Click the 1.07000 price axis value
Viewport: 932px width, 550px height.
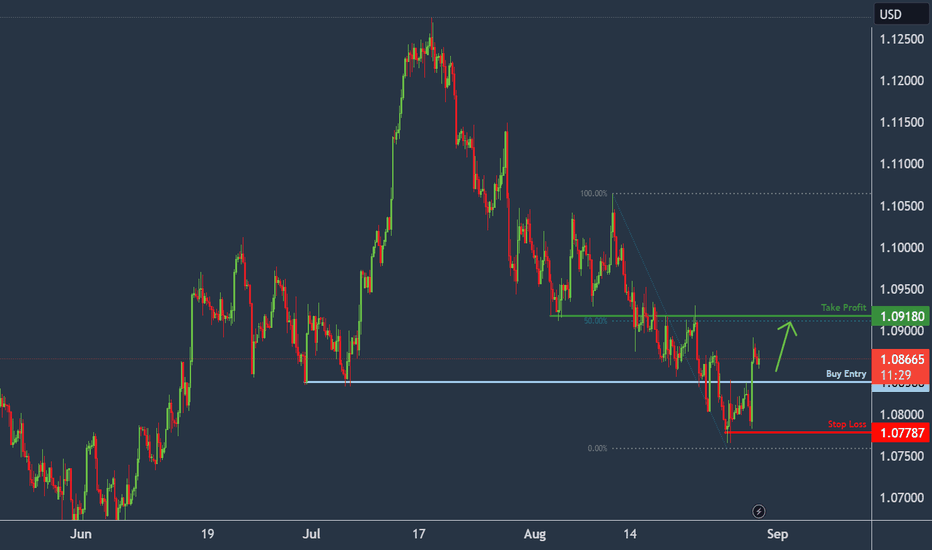pos(902,498)
